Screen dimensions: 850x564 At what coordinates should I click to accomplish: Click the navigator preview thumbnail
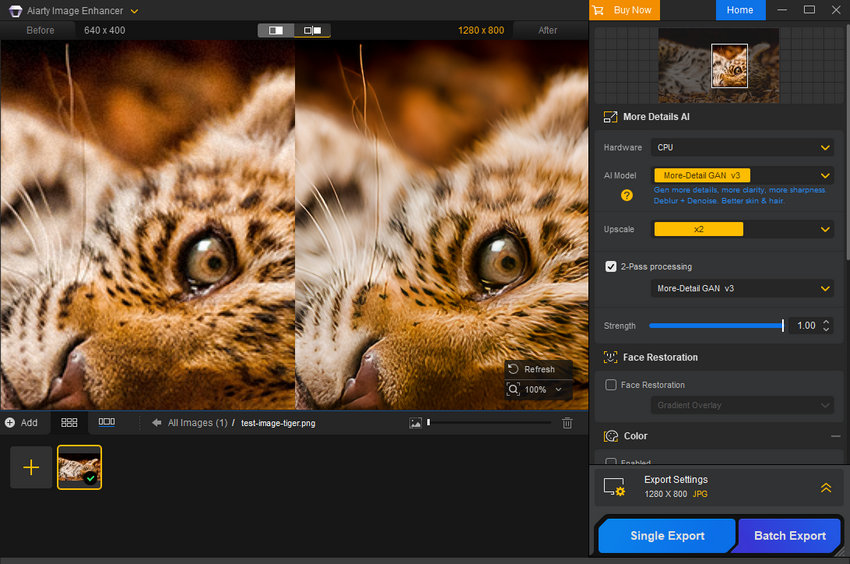718,66
